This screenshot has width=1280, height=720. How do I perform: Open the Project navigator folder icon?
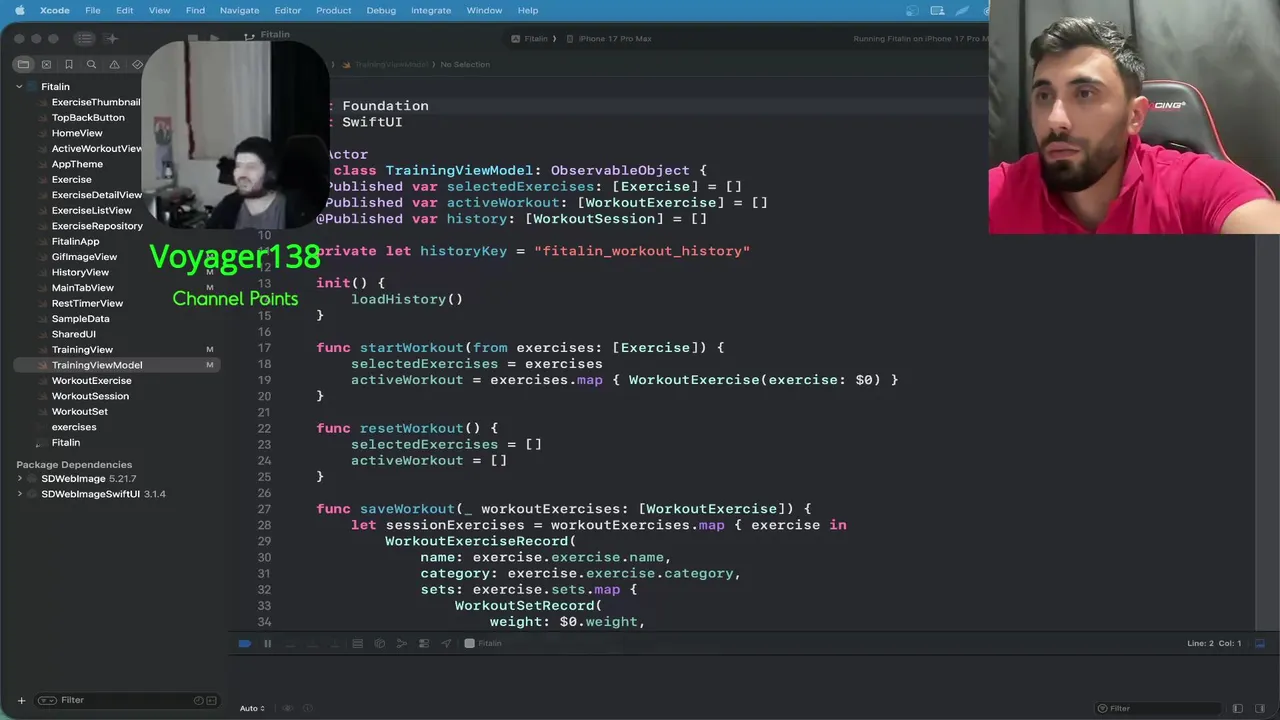point(23,64)
